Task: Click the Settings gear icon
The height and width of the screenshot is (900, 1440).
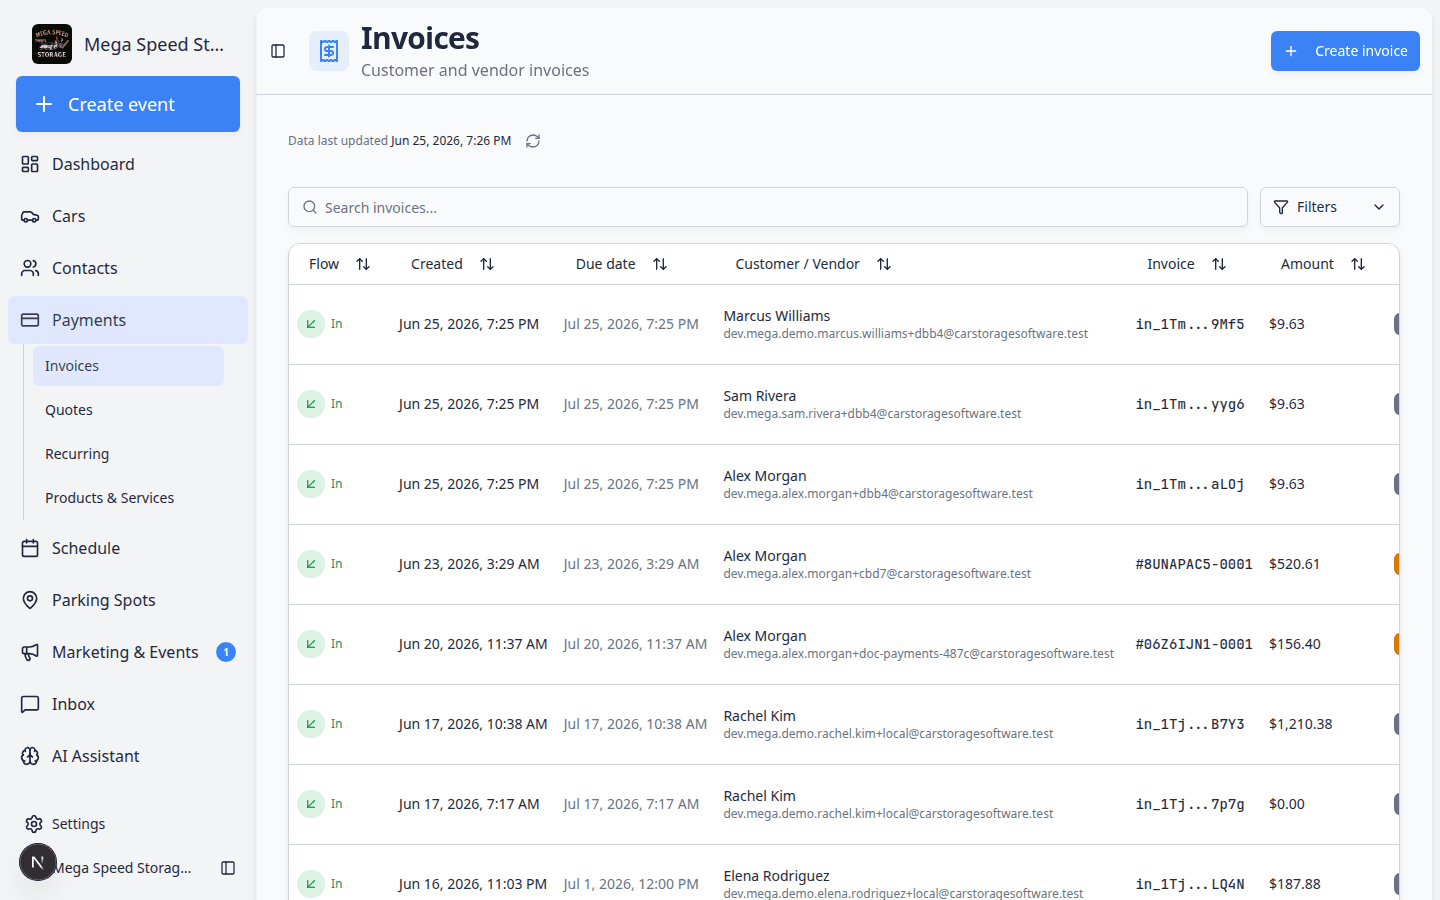Action: (34, 824)
